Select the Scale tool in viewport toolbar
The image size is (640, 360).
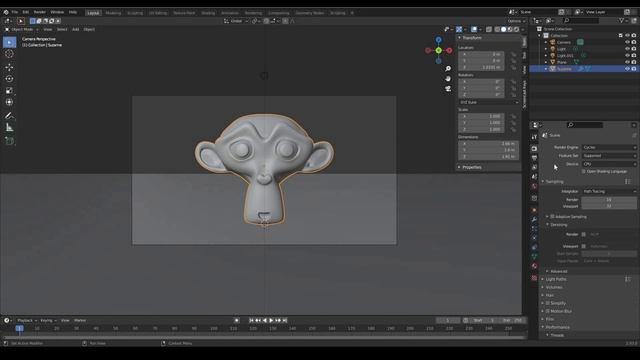point(9,91)
